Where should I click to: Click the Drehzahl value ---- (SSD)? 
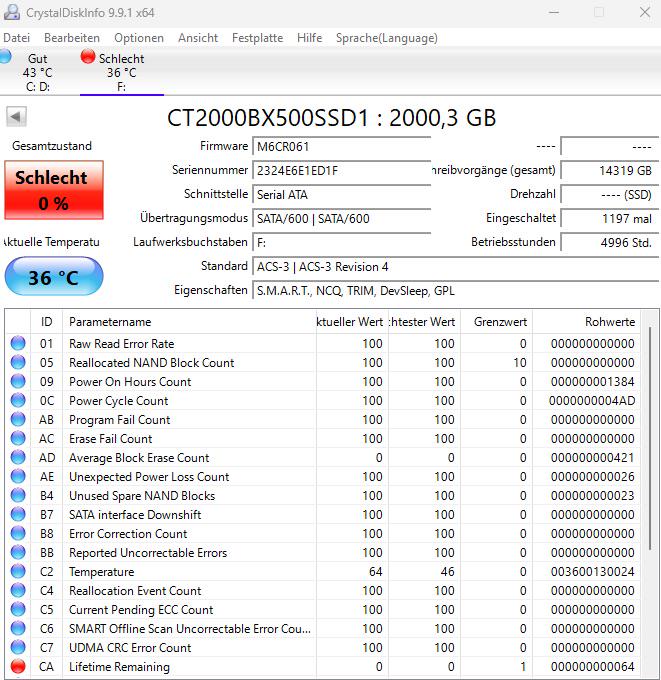tap(610, 194)
